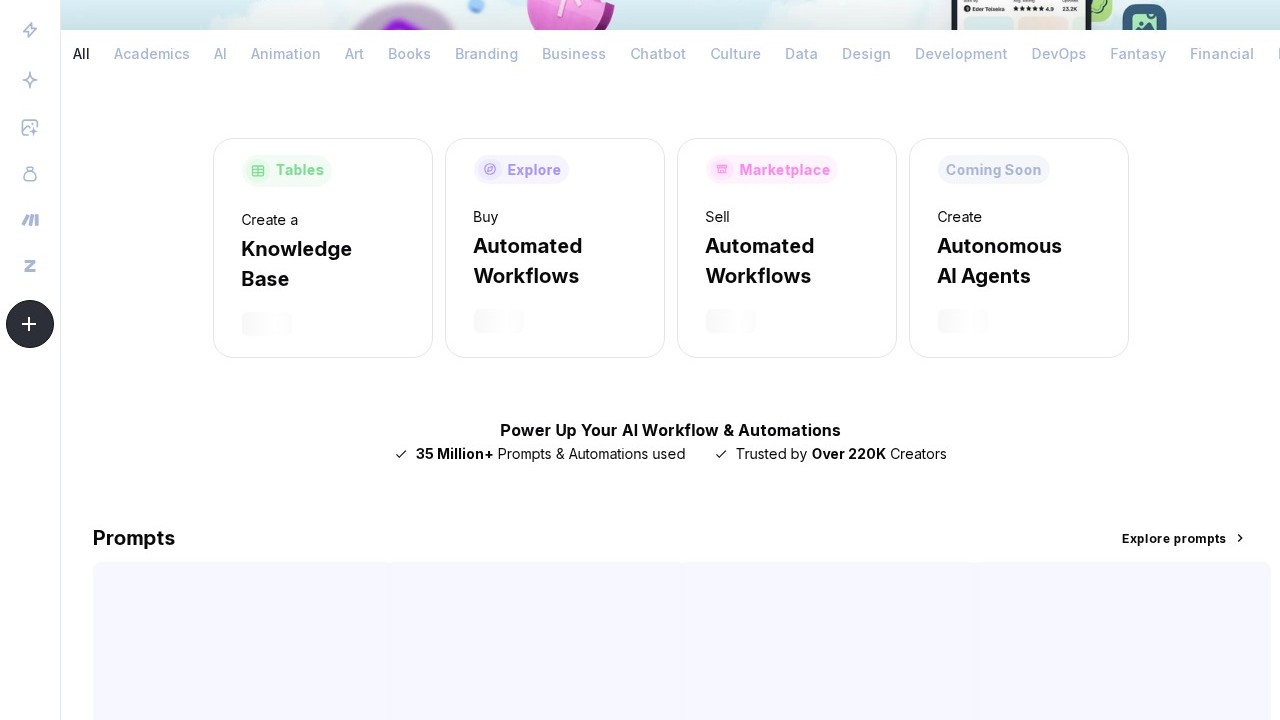Click the four-point sparkle icon in sidebar
The width and height of the screenshot is (1280, 720).
pyautogui.click(x=30, y=80)
